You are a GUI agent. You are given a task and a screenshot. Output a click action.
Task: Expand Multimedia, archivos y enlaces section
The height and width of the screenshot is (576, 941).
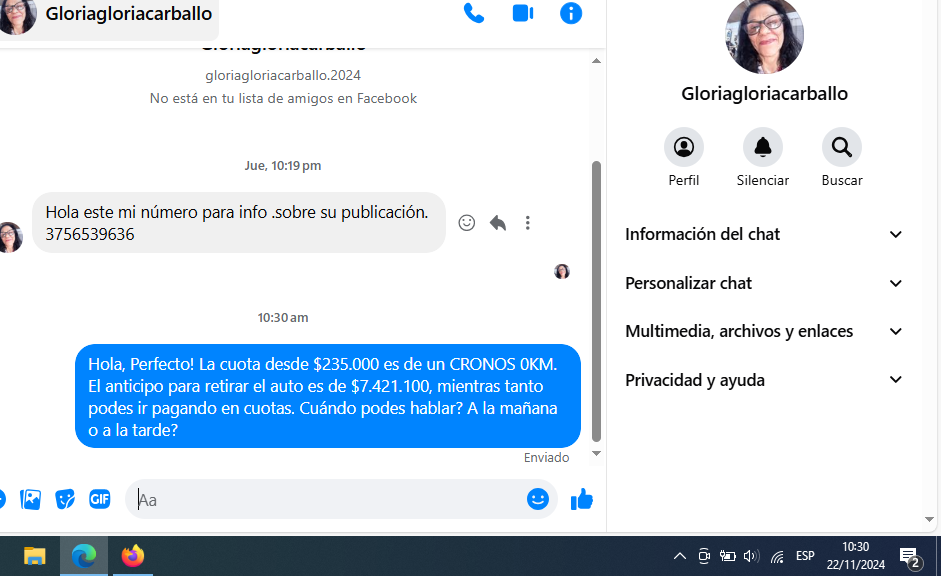pyautogui.click(x=764, y=331)
